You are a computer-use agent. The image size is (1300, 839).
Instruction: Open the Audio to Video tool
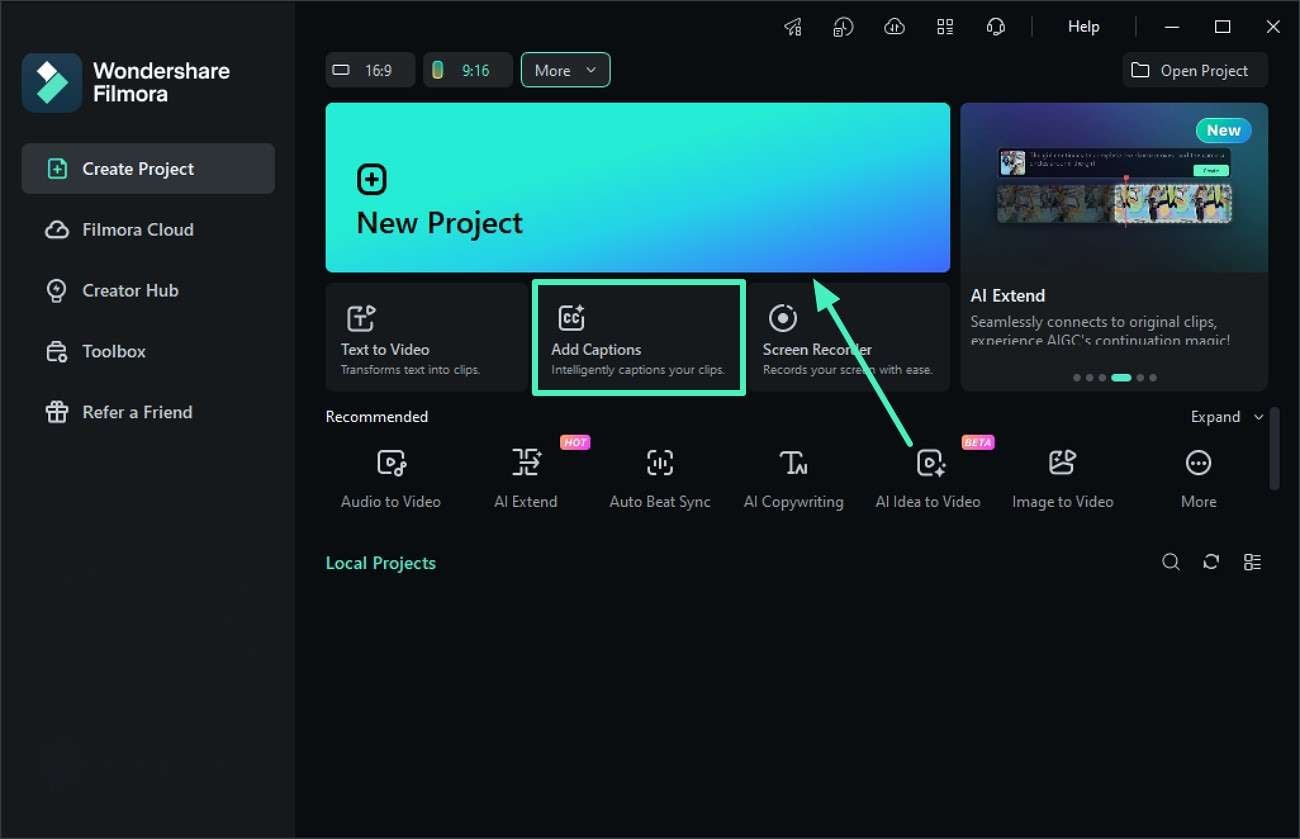391,478
